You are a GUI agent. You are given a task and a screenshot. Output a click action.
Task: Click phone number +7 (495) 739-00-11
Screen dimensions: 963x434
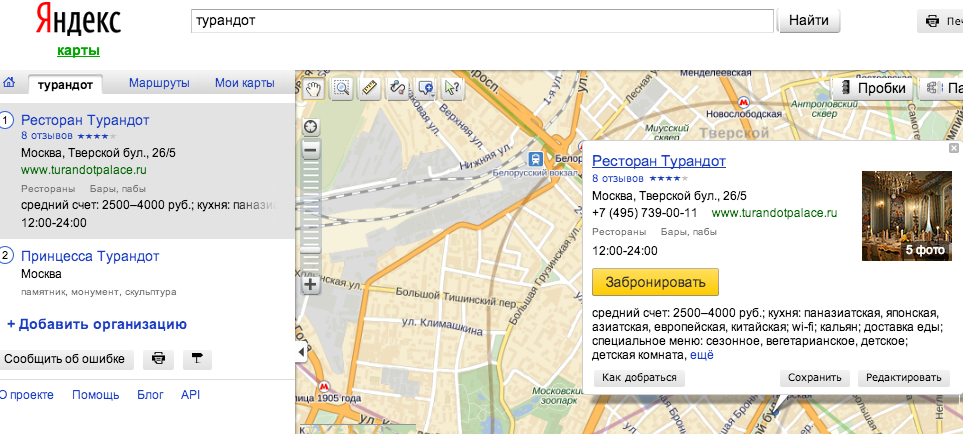pos(645,213)
